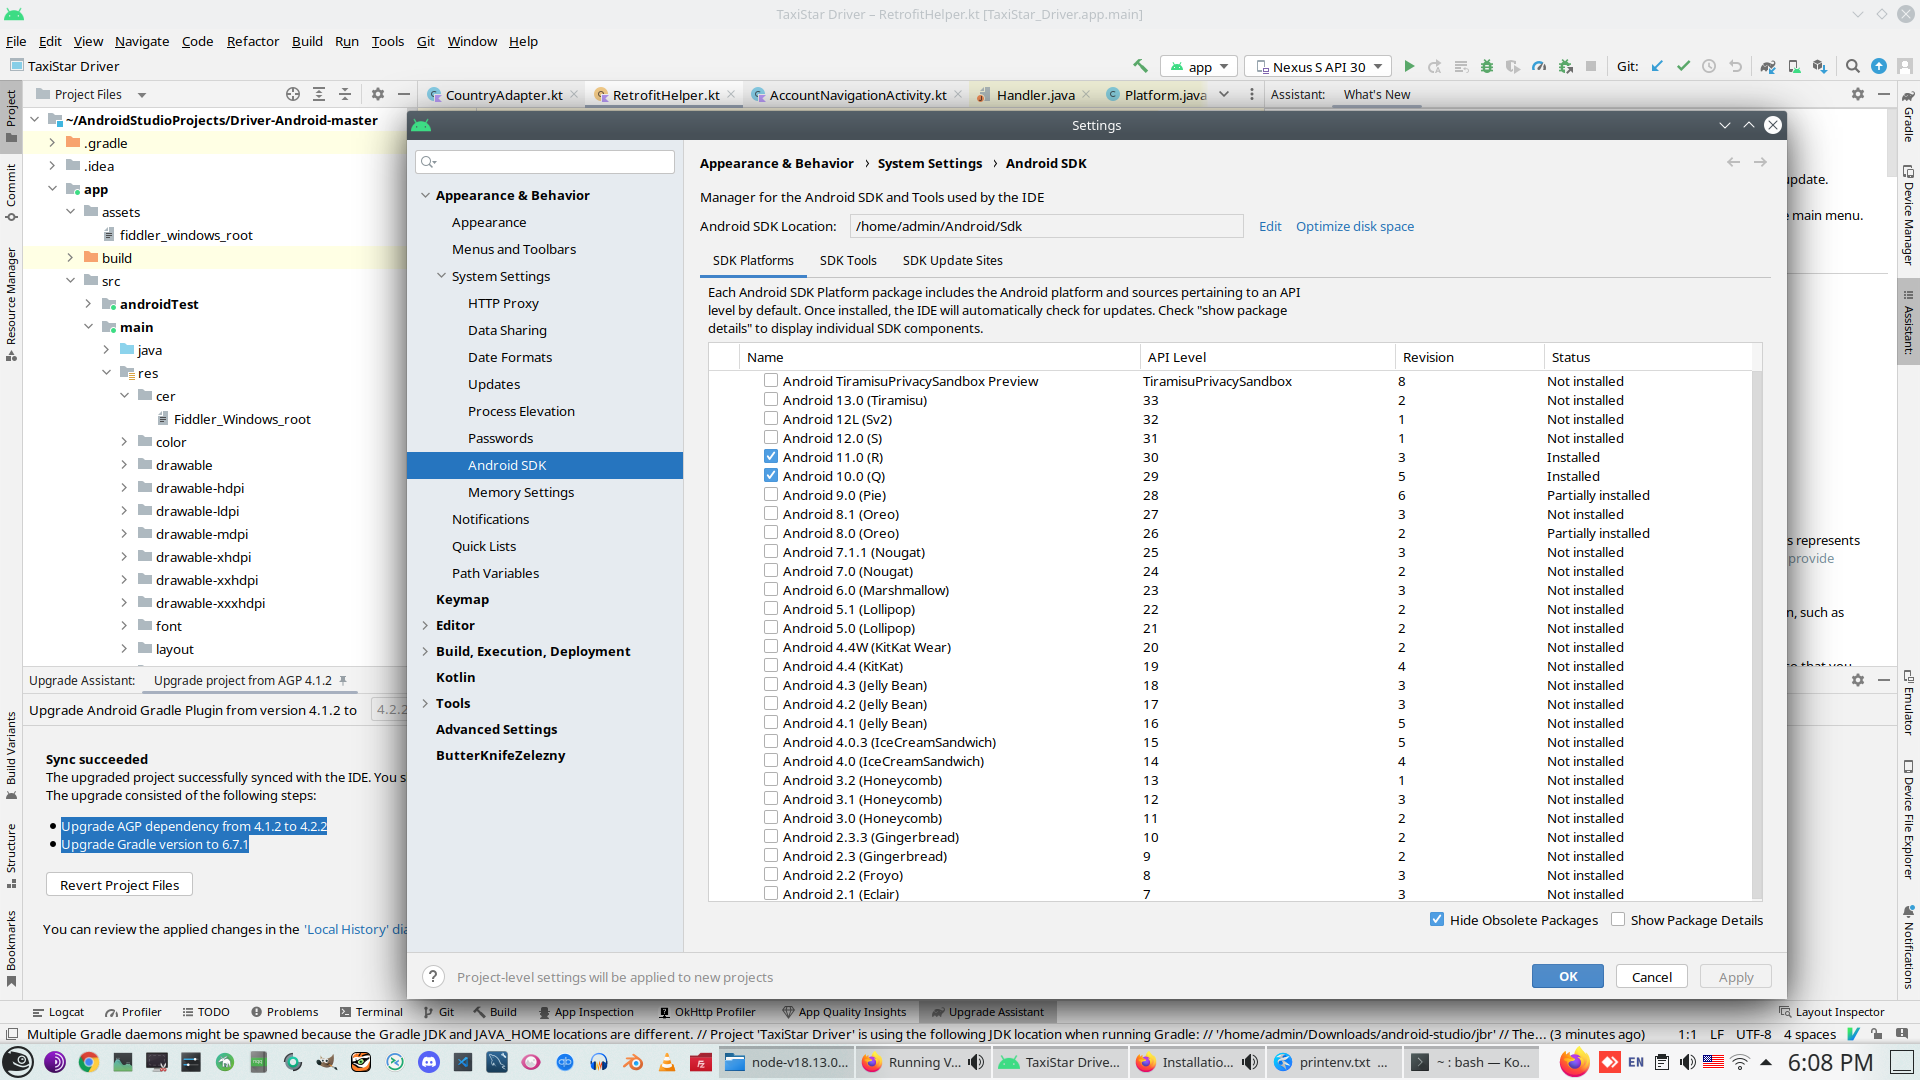Click the Debug app bug icon
The image size is (1920, 1080).
(x=1487, y=67)
